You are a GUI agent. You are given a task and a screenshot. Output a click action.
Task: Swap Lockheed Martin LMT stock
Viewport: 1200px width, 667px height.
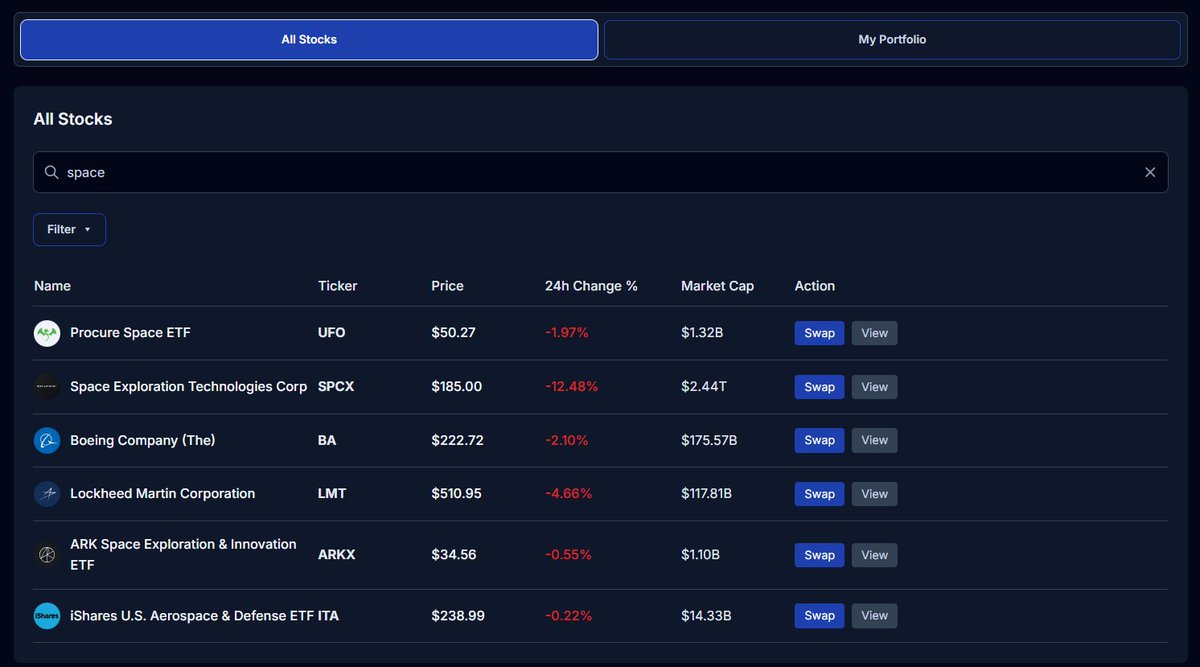[x=819, y=494]
